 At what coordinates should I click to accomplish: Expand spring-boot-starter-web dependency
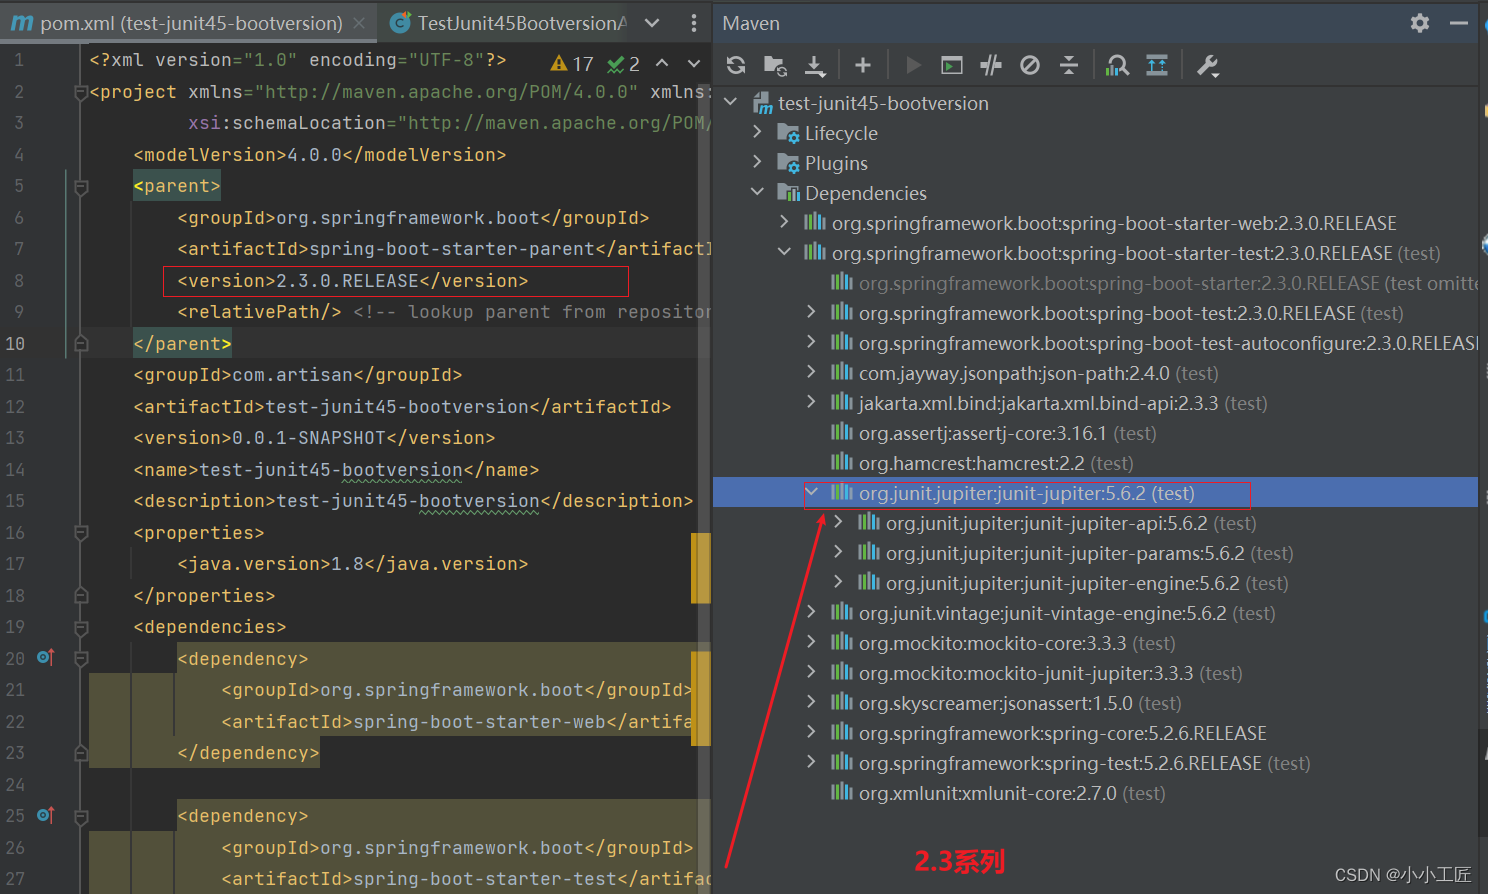(x=784, y=222)
